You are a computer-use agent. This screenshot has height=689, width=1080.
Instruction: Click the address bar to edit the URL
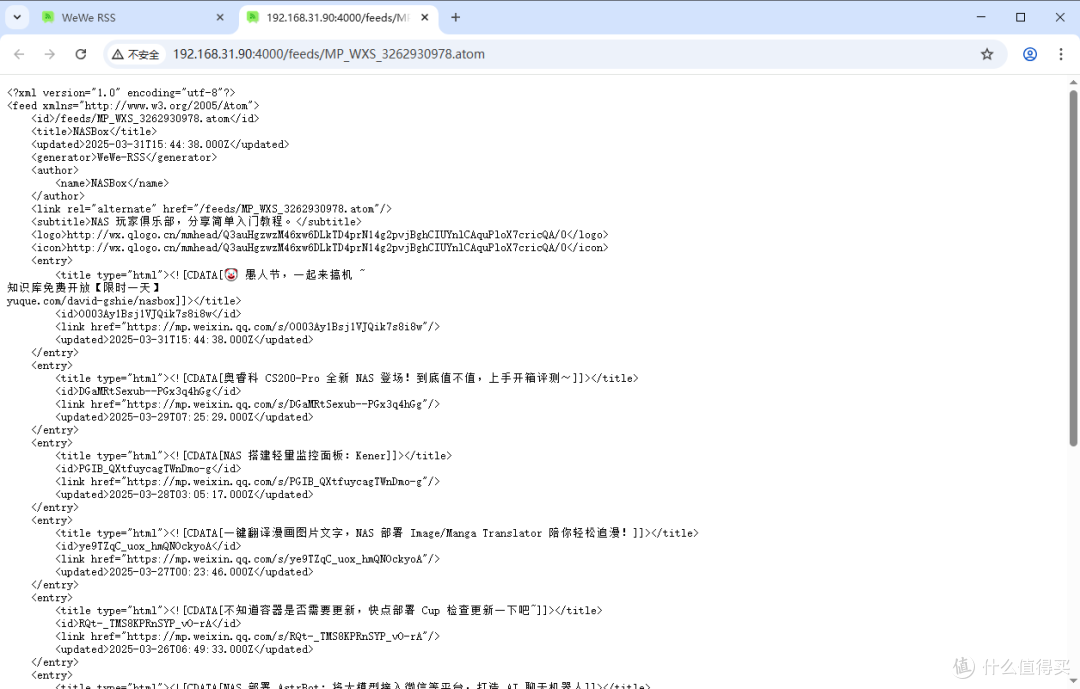pos(400,54)
